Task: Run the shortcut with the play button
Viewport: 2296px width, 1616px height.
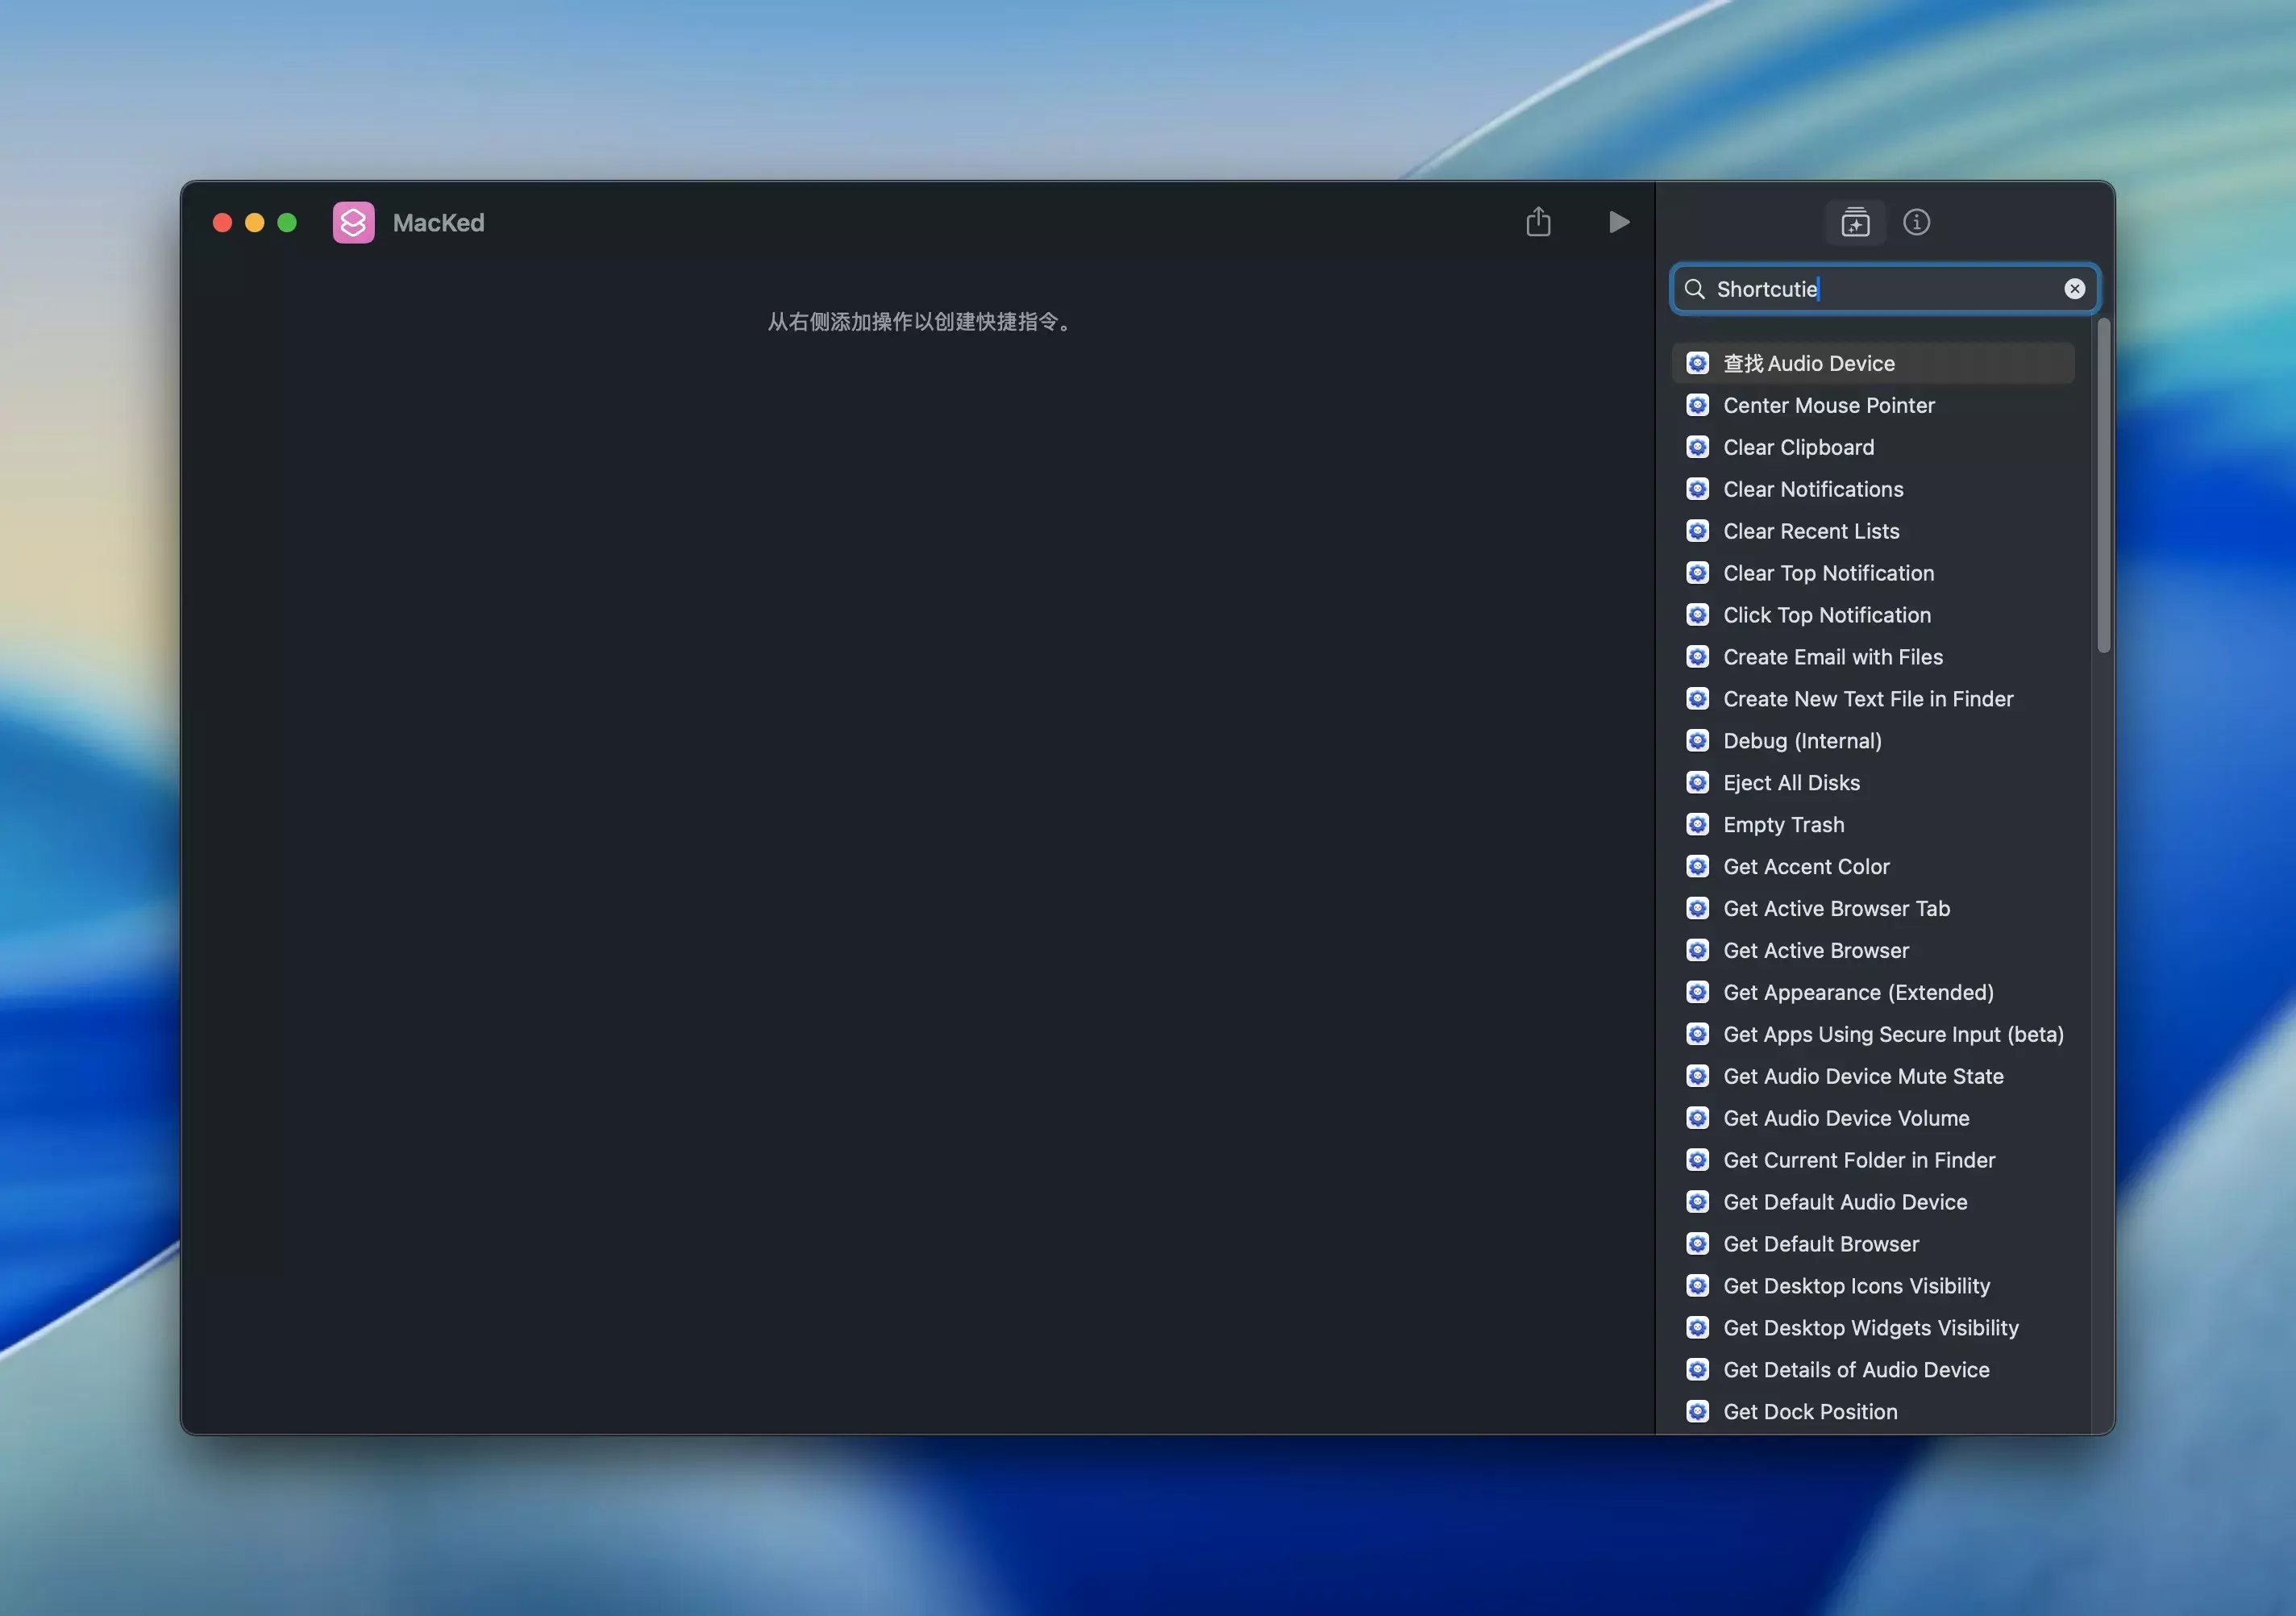Action: (1618, 222)
